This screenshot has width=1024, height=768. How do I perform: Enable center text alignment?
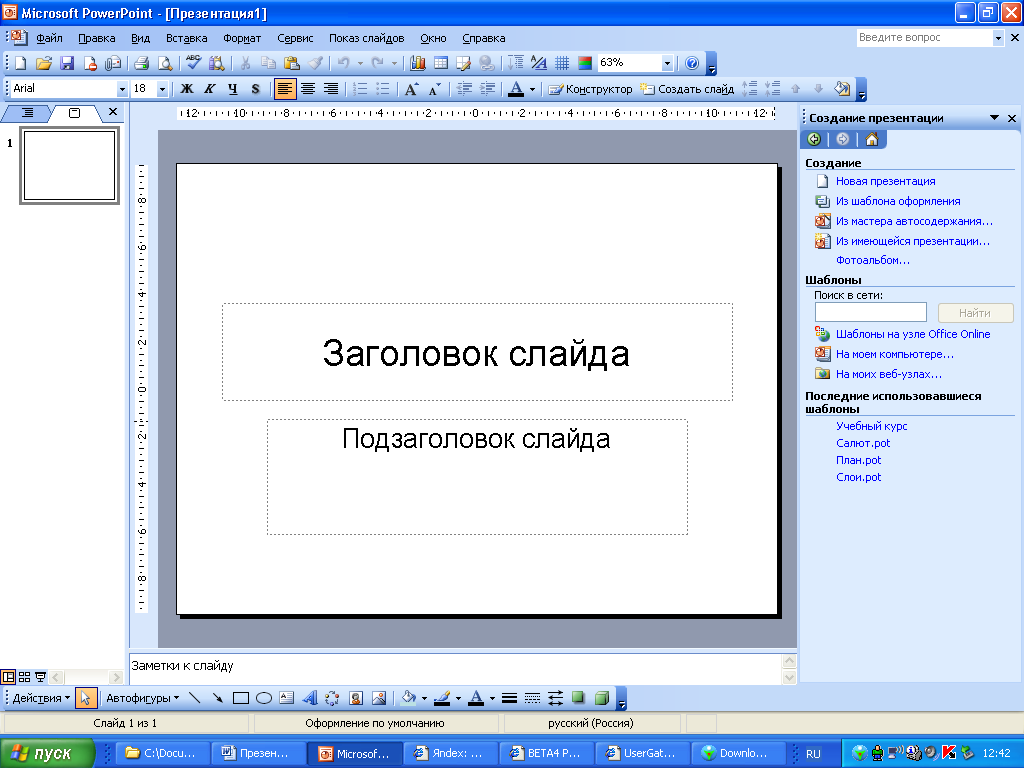(x=308, y=89)
